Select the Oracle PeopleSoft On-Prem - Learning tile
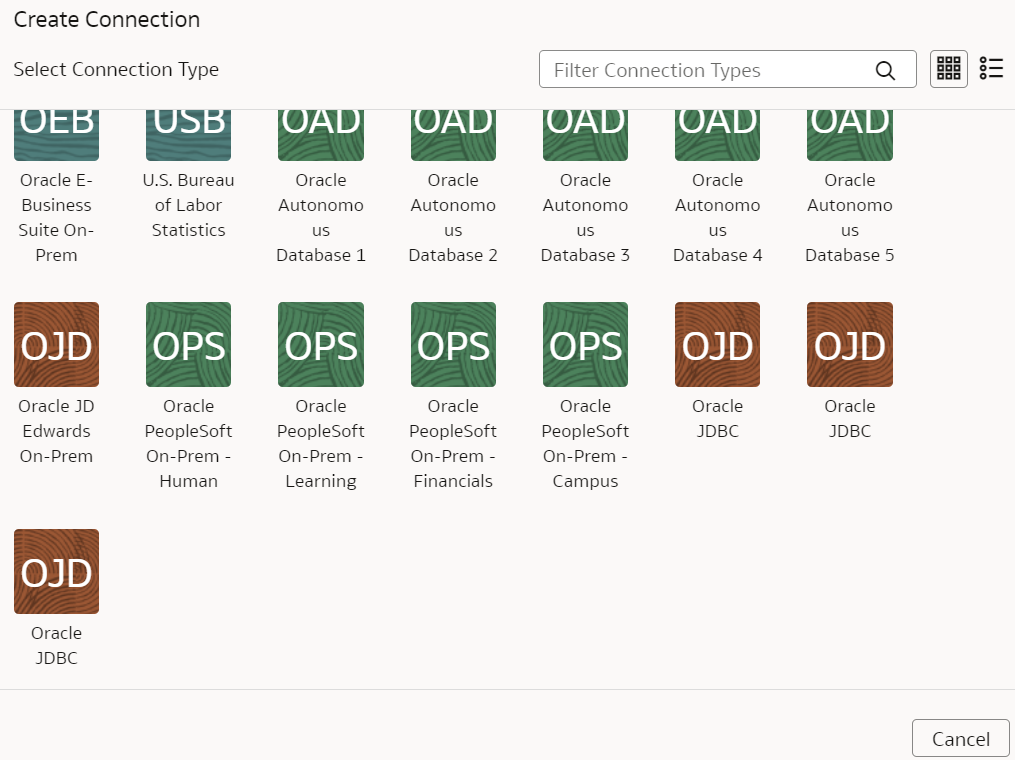The height and width of the screenshot is (760, 1015). pos(320,344)
